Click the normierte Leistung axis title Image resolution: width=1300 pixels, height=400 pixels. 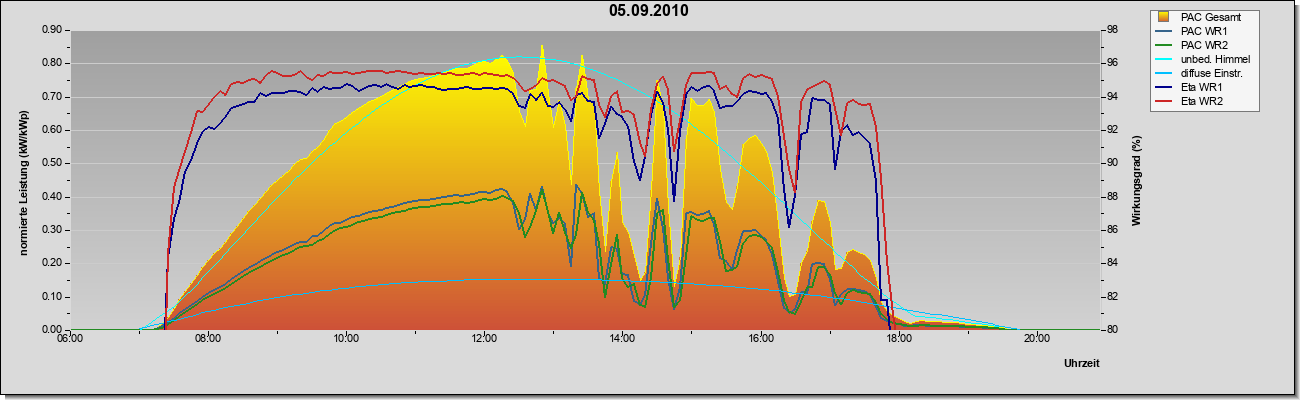[22, 180]
